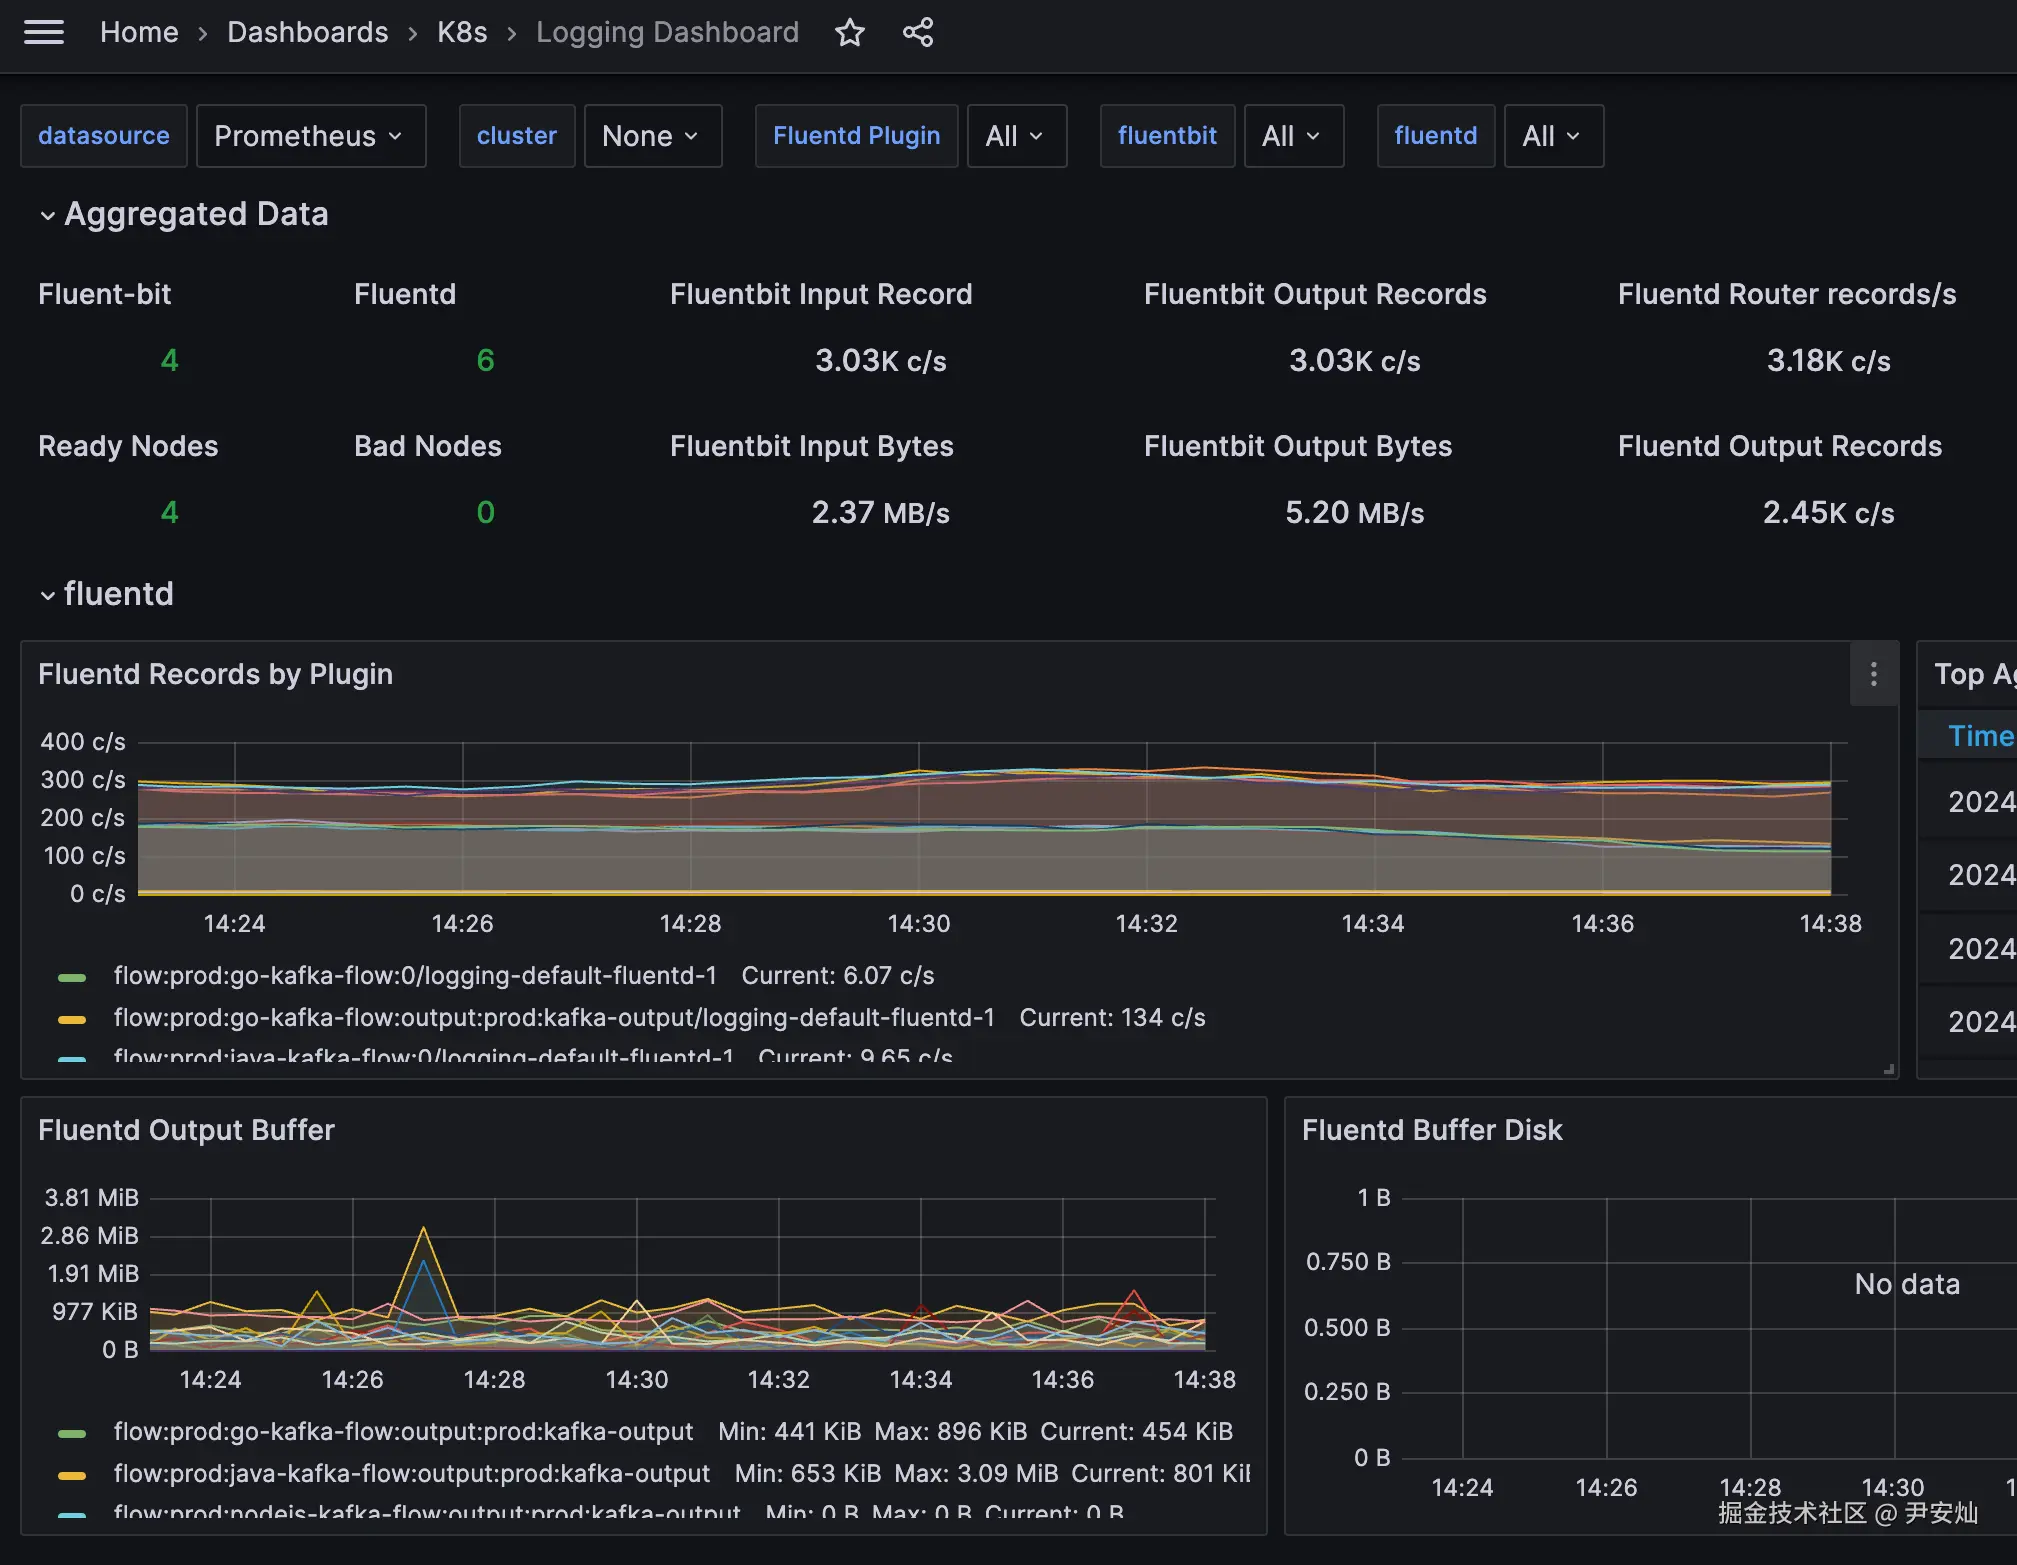Go to Home breadcrumb
Image resolution: width=2017 pixels, height=1565 pixels.
click(x=139, y=33)
